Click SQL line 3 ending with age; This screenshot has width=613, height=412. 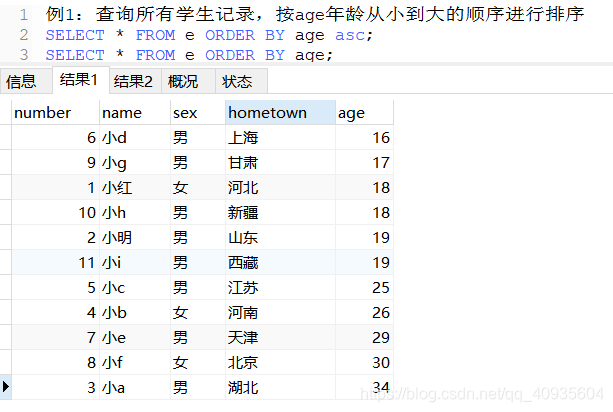(x=189, y=55)
